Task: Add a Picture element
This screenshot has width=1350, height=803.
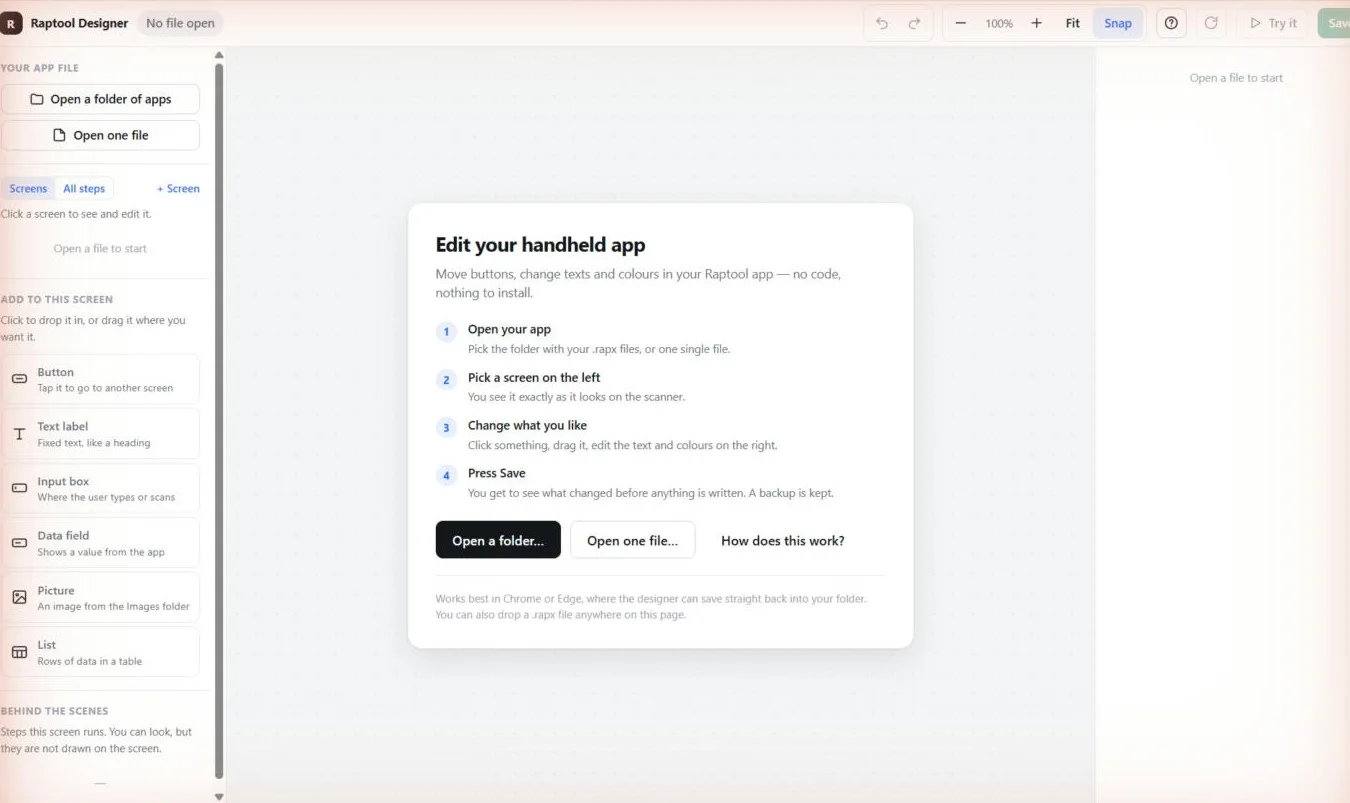Action: click(100, 597)
